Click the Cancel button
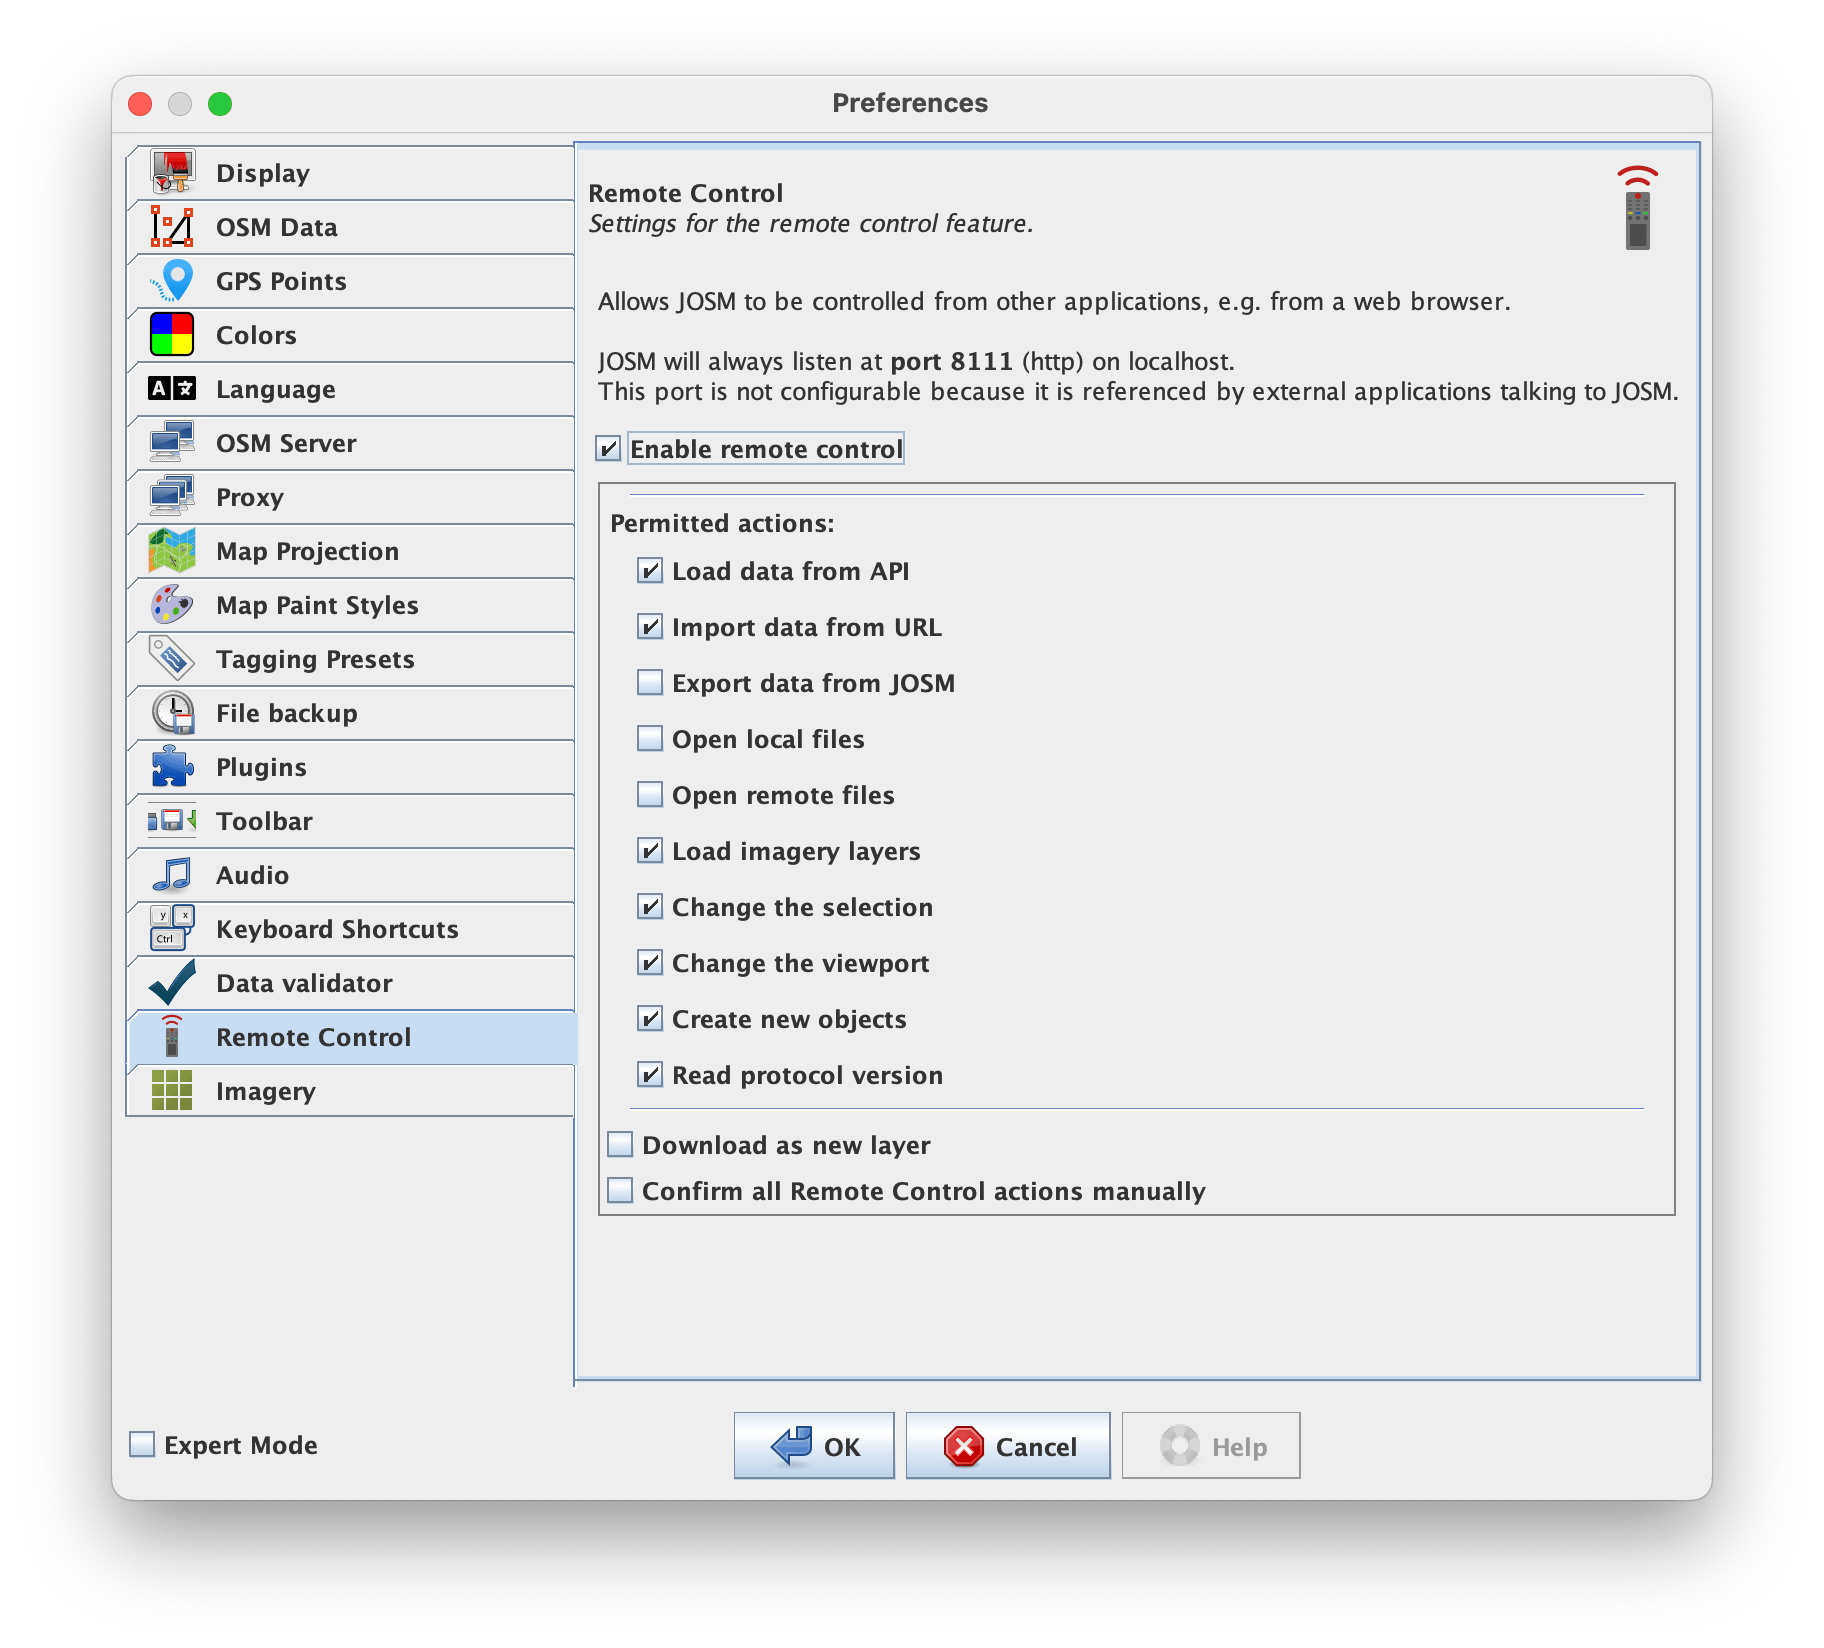The width and height of the screenshot is (1824, 1648). tap(1008, 1446)
